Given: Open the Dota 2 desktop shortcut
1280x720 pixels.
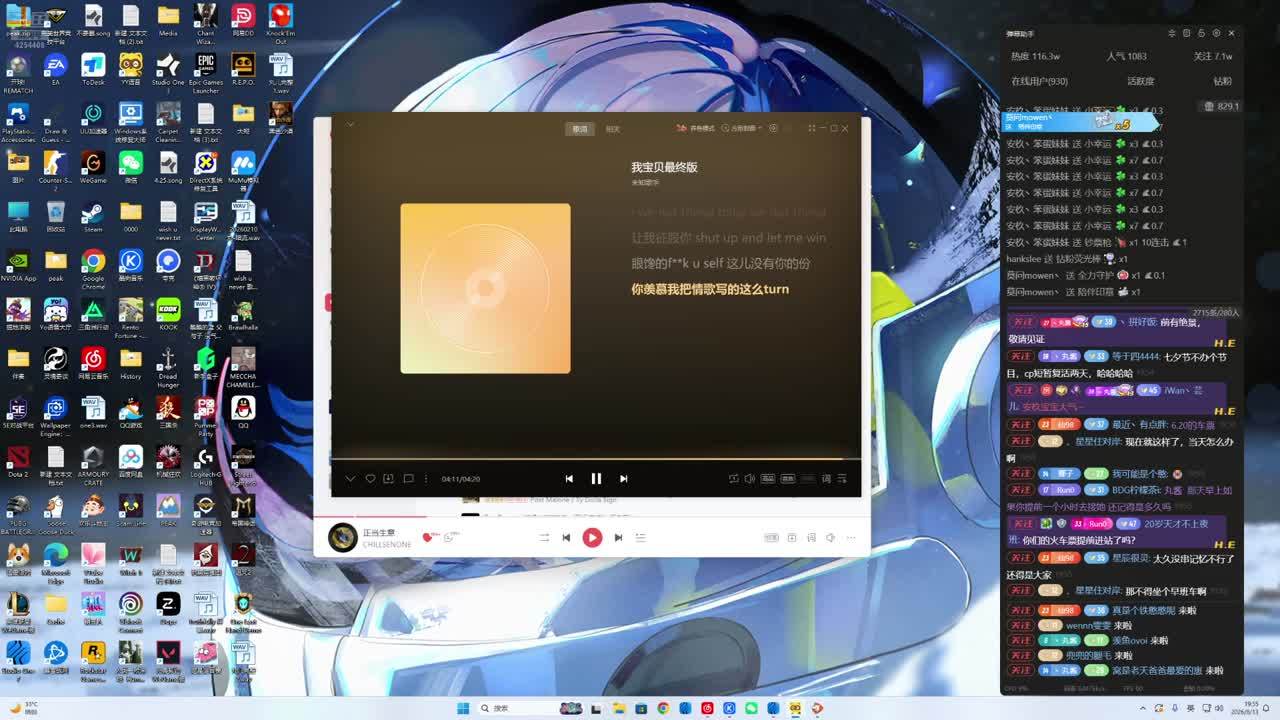Looking at the screenshot, I should coord(18,462).
